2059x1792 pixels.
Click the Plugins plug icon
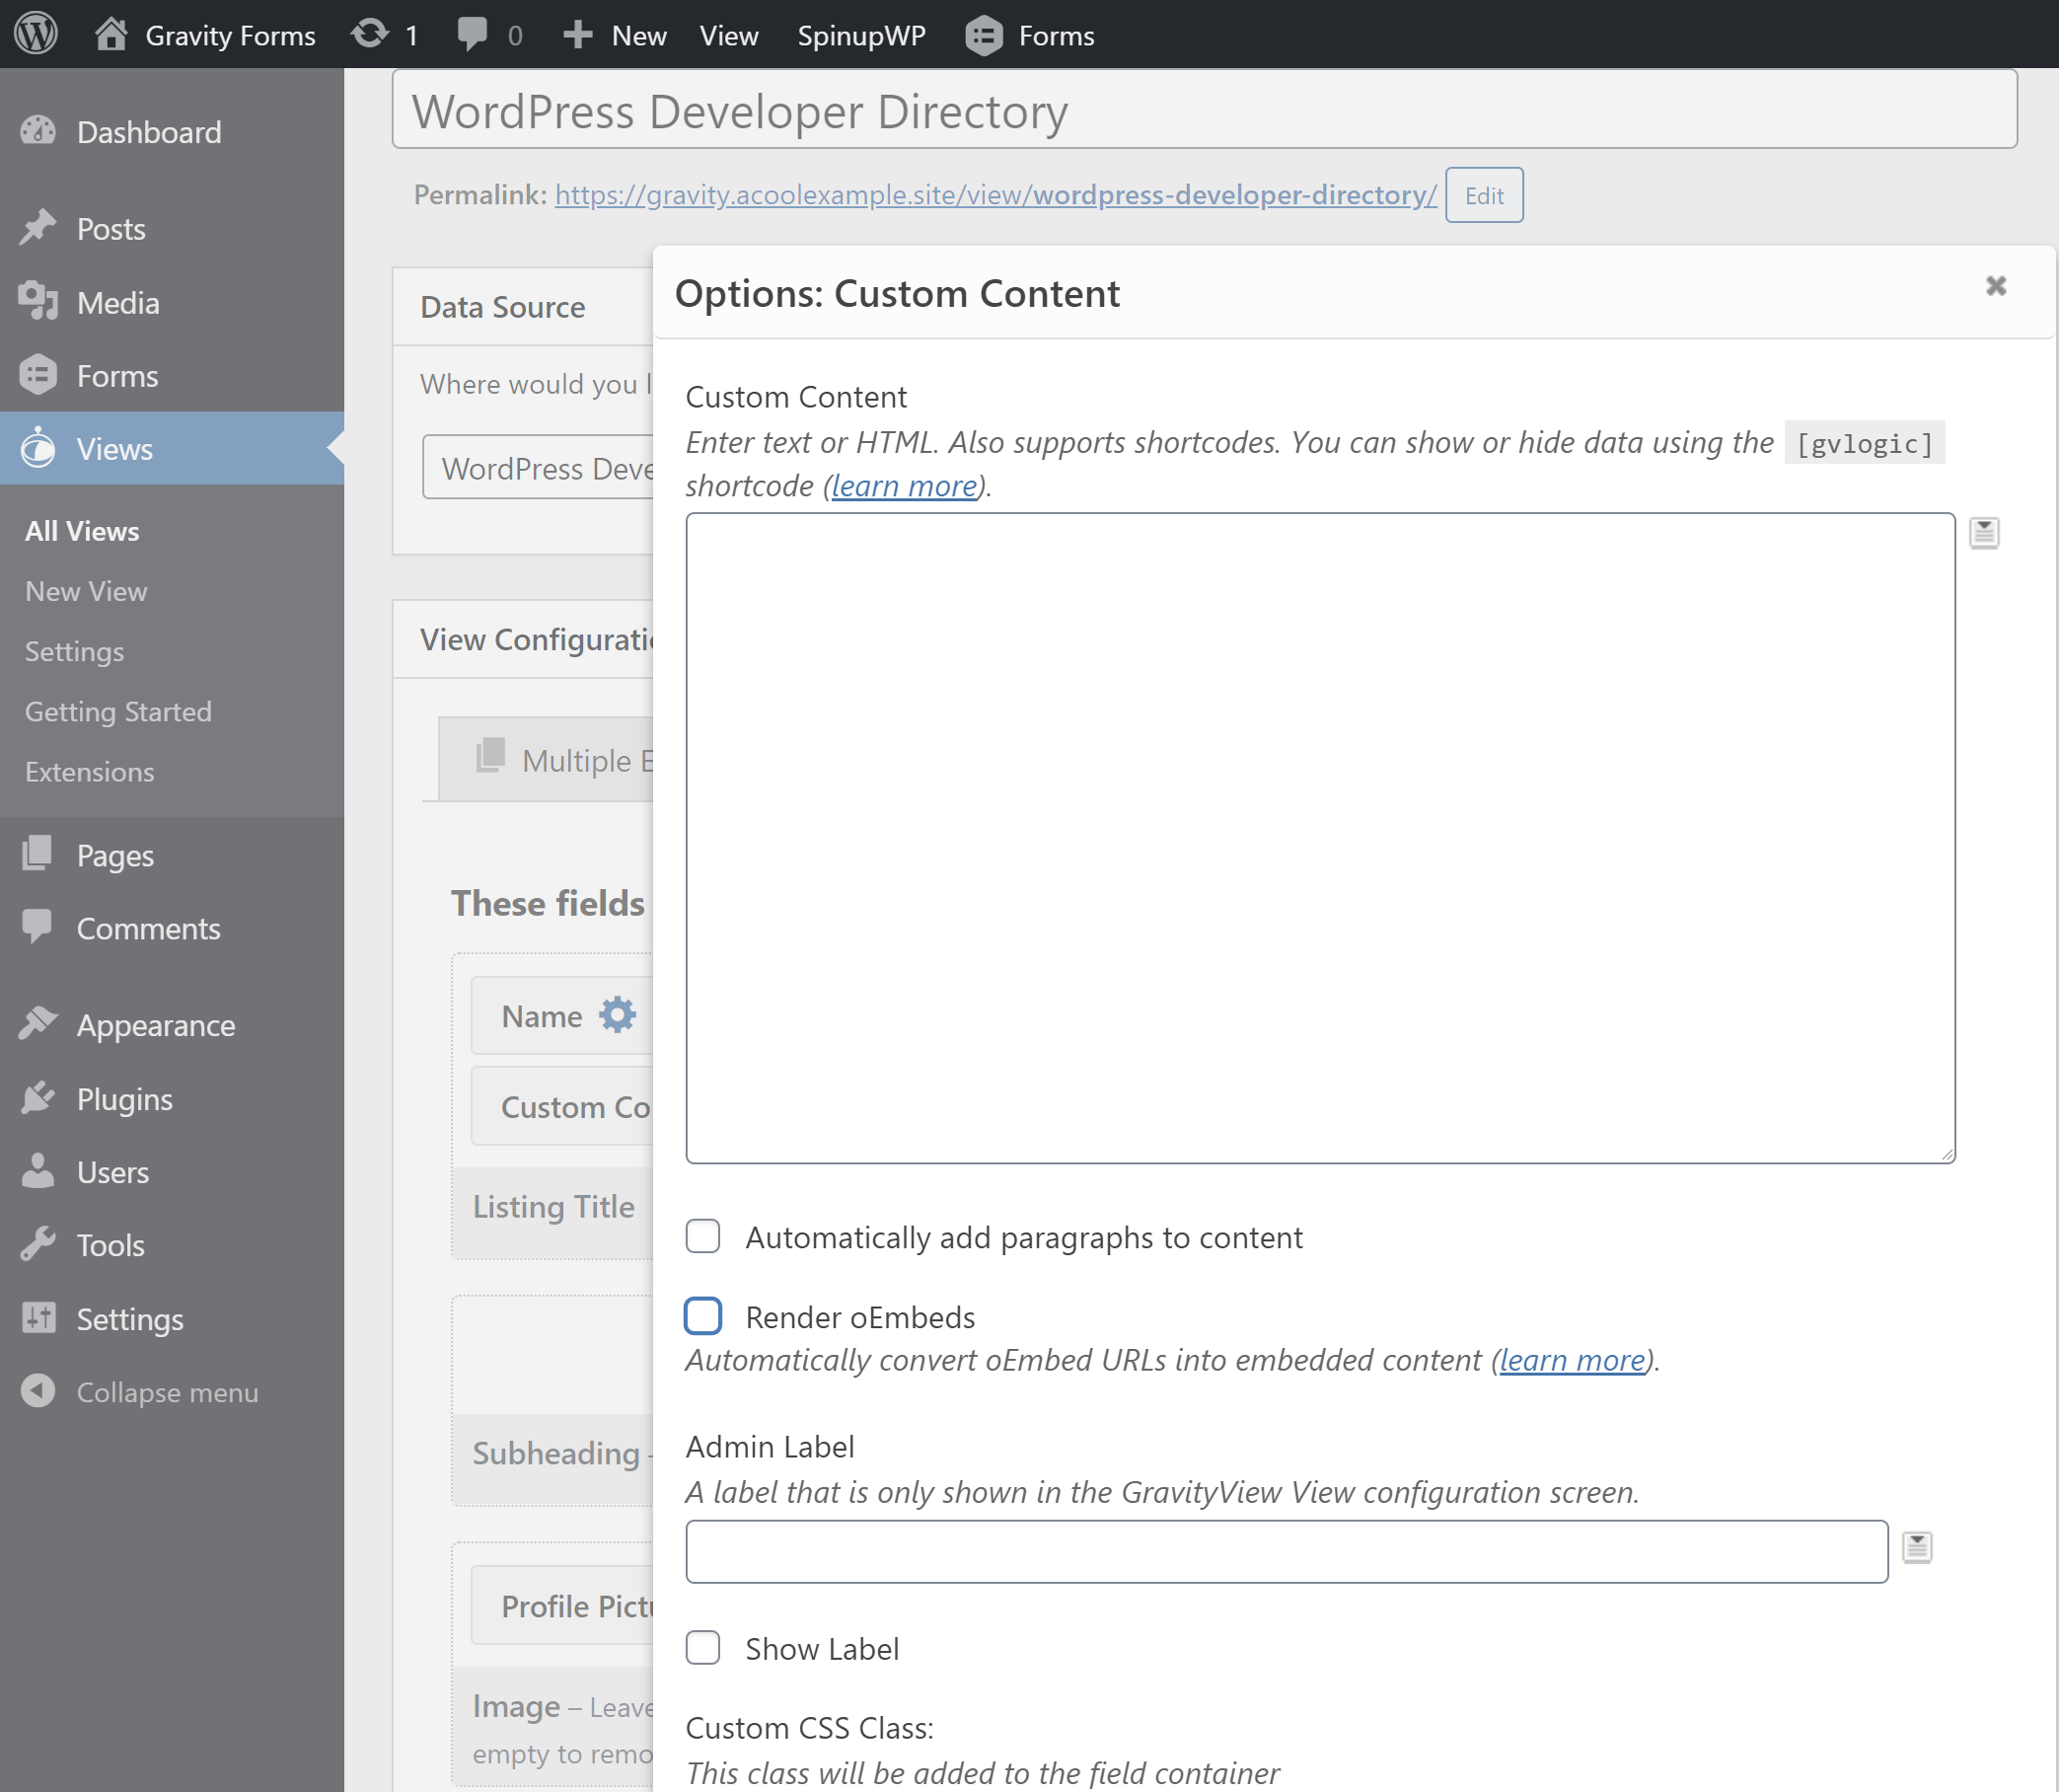[x=38, y=1097]
